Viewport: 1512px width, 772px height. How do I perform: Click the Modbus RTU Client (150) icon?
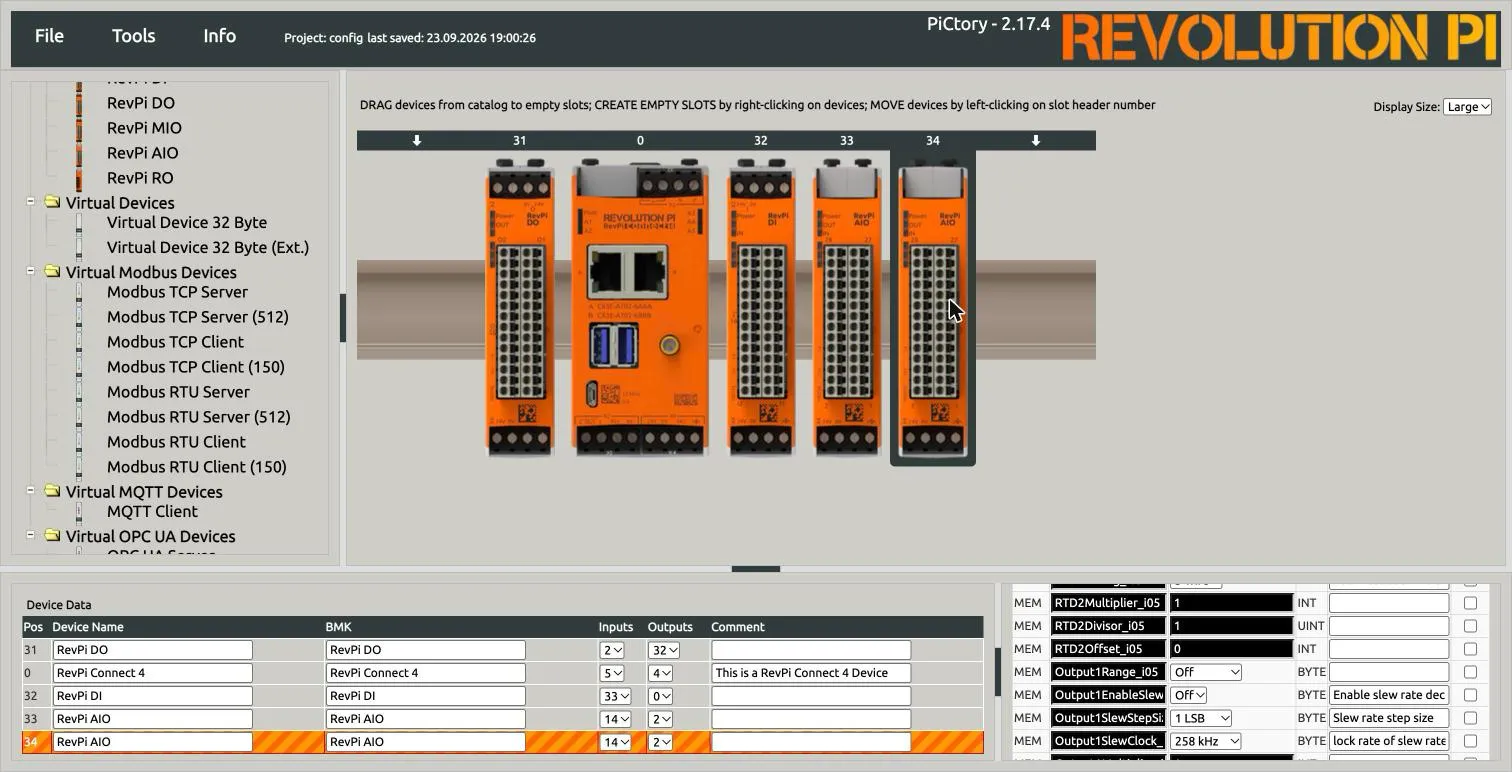pyautogui.click(x=79, y=467)
